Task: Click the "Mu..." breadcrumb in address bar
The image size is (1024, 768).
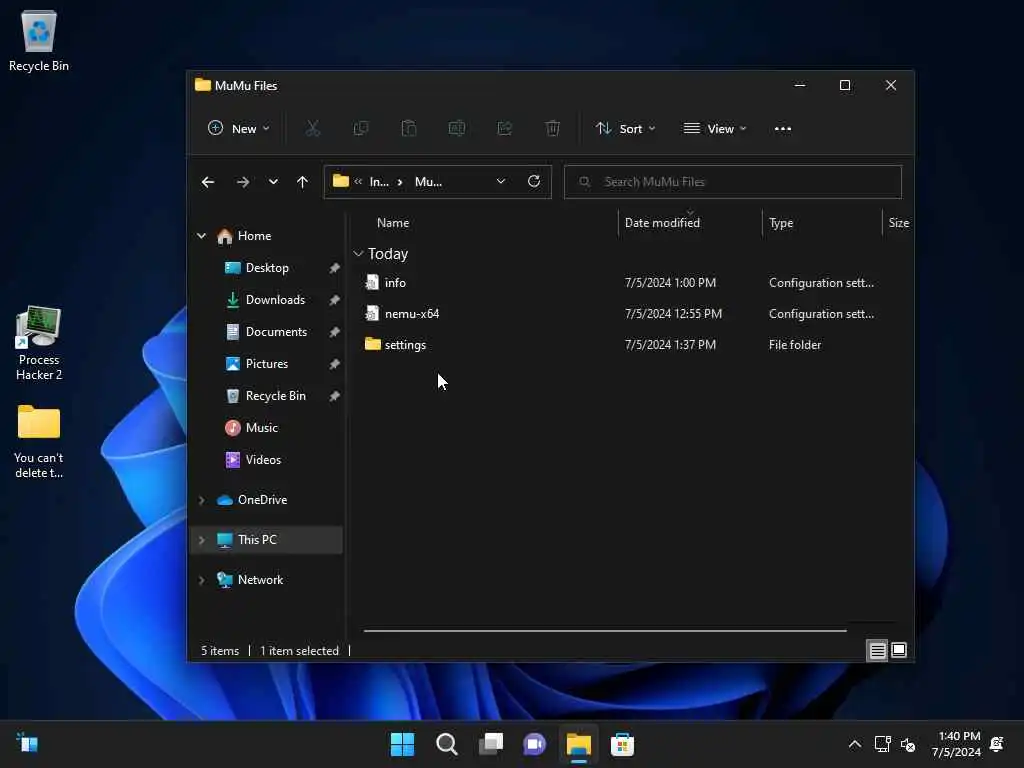Action: click(x=428, y=182)
